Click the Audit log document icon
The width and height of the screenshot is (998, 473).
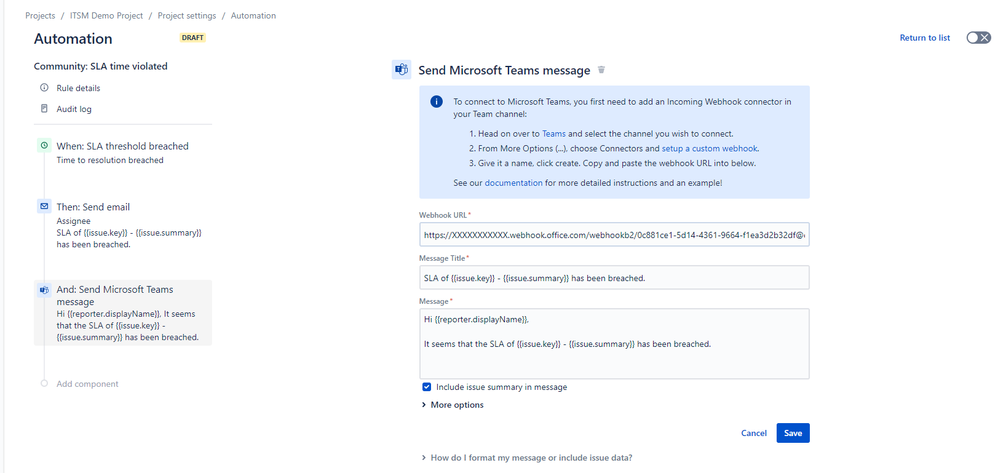pyautogui.click(x=44, y=109)
